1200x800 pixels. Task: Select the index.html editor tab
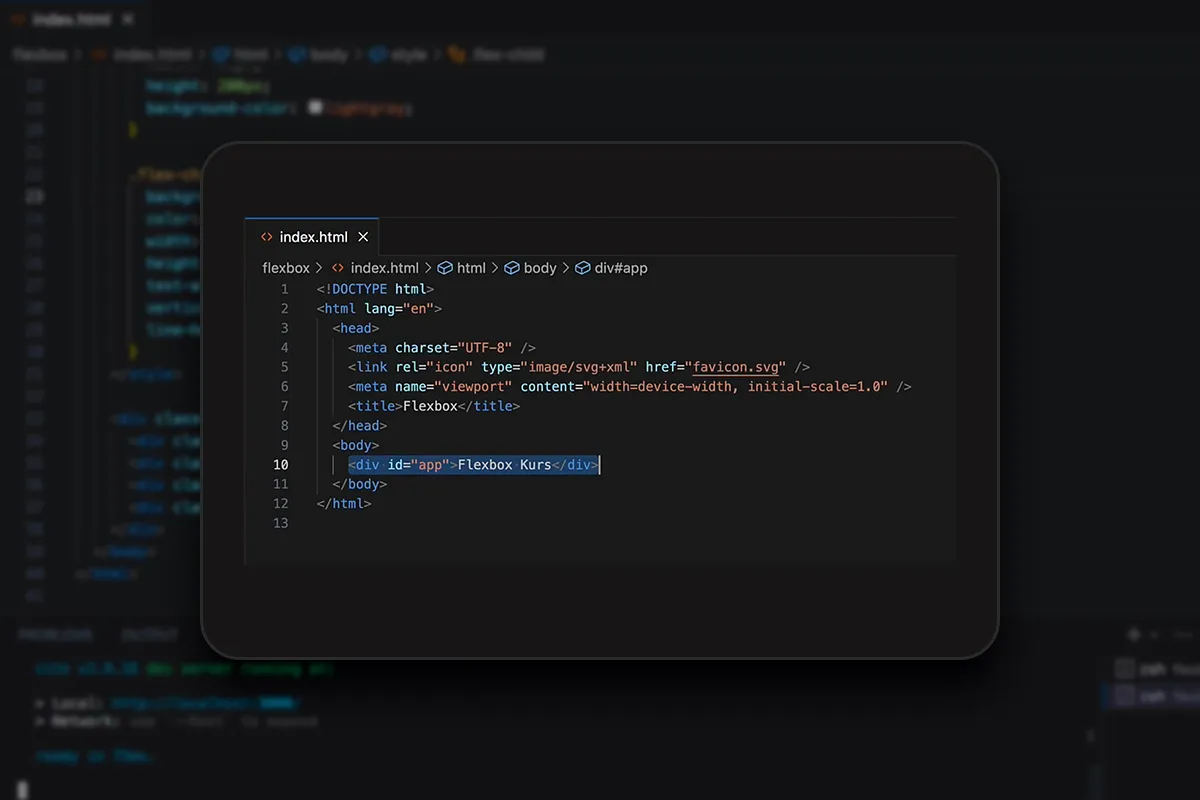pos(312,237)
